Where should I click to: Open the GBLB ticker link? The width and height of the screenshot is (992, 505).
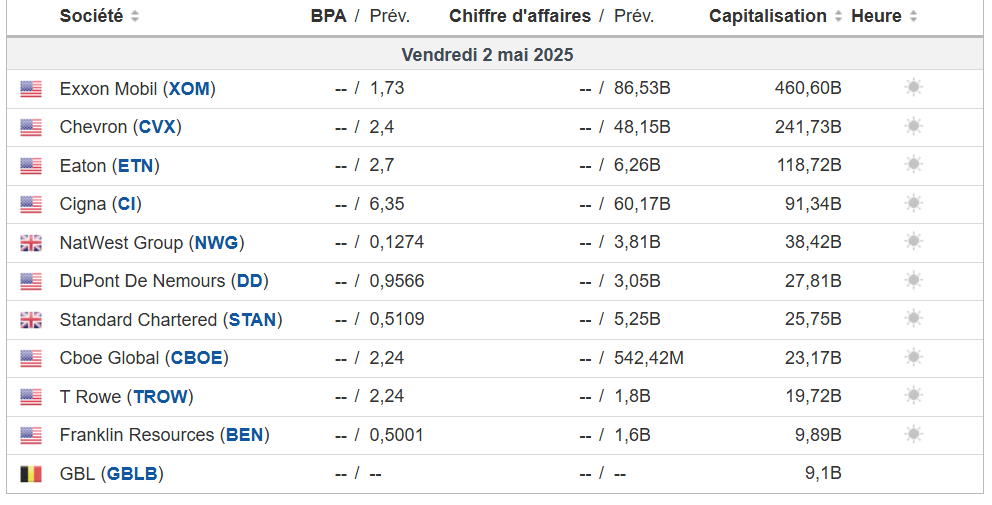click(x=132, y=474)
